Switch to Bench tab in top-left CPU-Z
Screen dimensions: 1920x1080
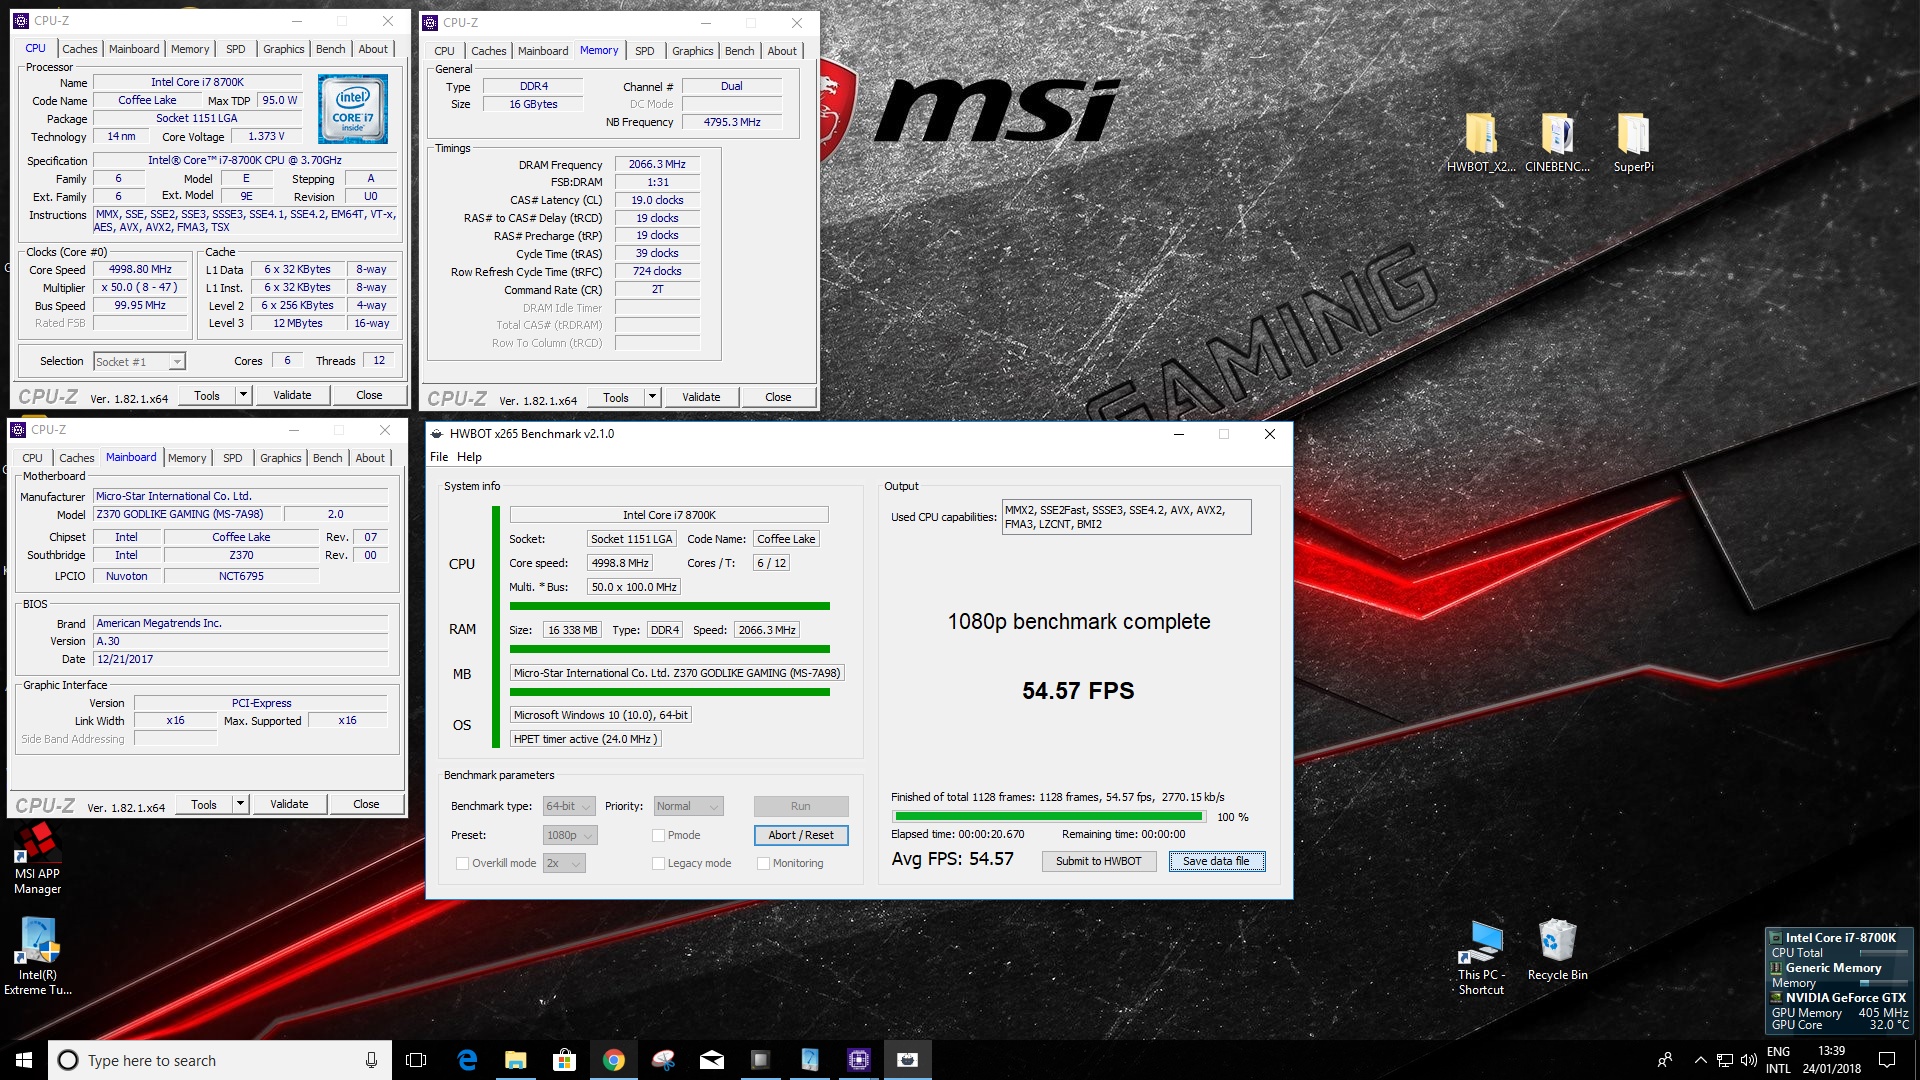coord(330,49)
